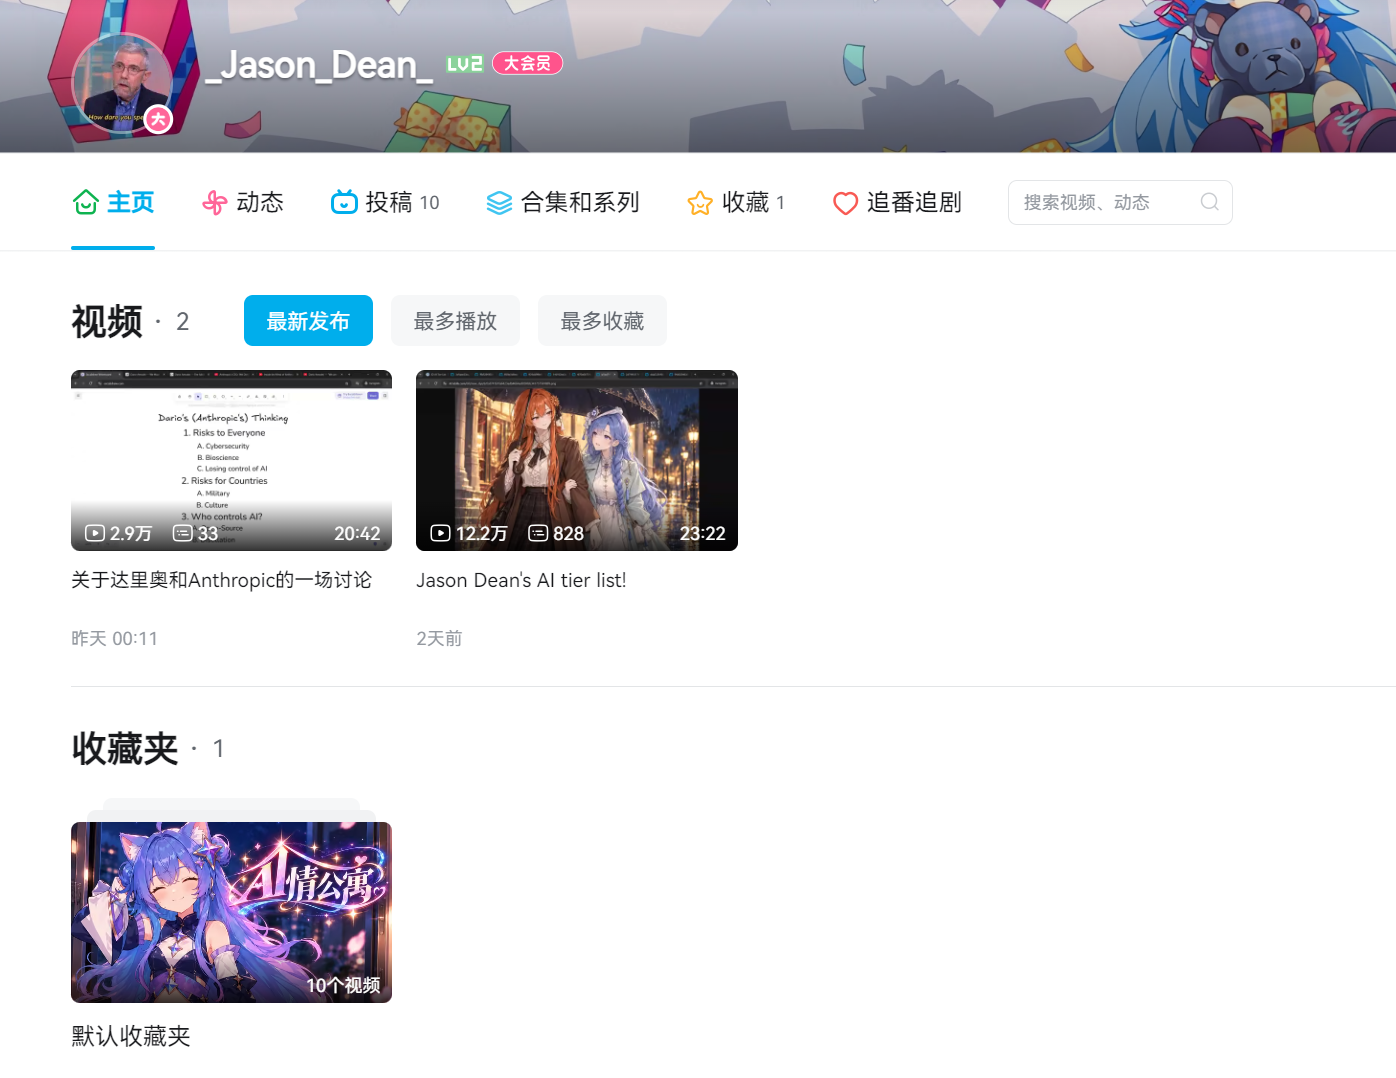Click comment count icon showing 33
Image resolution: width=1396 pixels, height=1078 pixels.
(x=182, y=533)
